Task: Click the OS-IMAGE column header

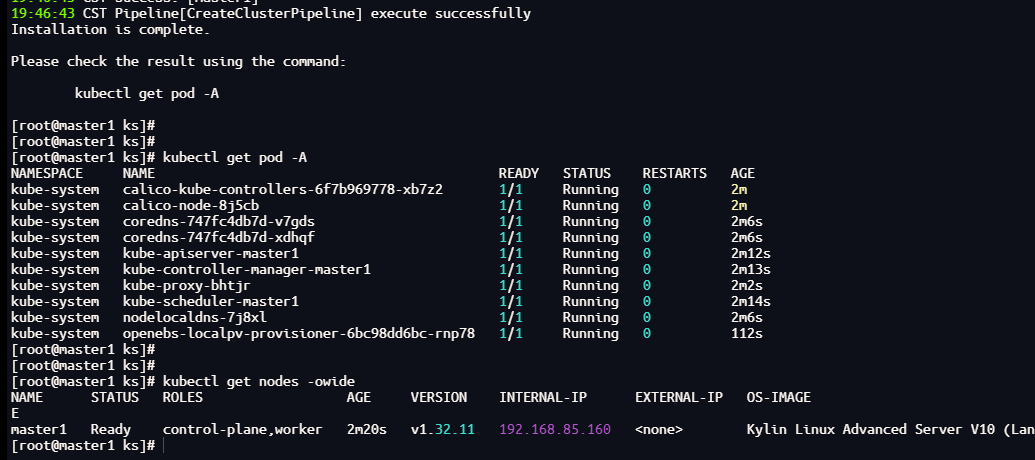Action: (778, 397)
